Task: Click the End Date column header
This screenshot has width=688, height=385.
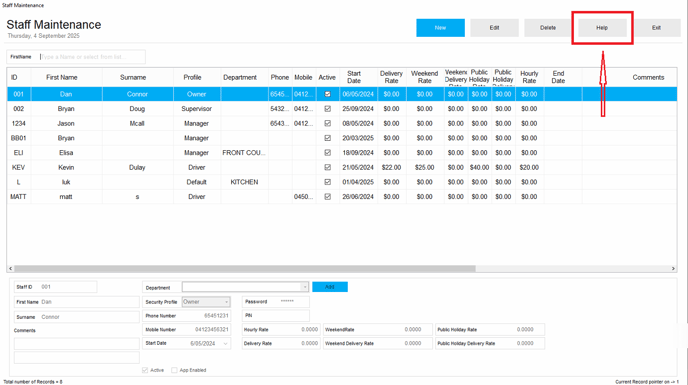Action: (563, 77)
